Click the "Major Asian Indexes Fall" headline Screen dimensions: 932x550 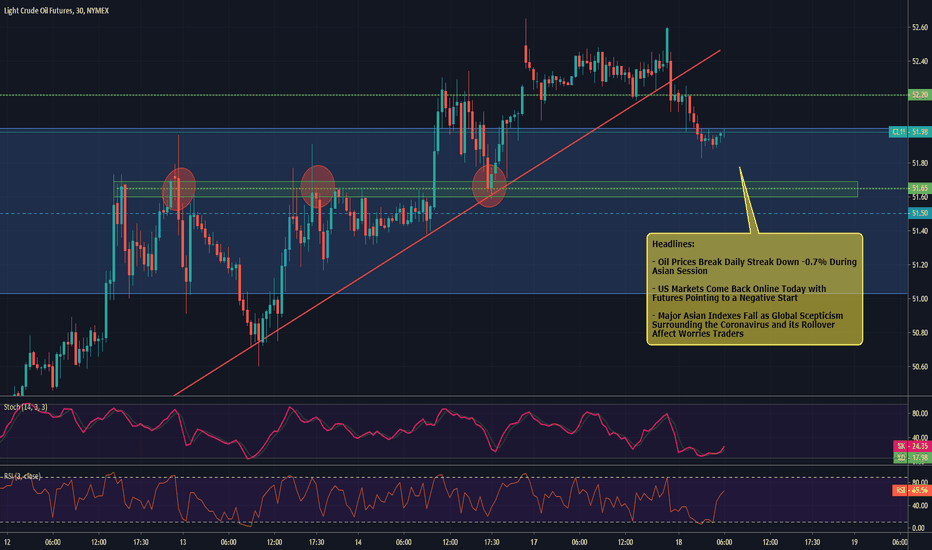747,325
